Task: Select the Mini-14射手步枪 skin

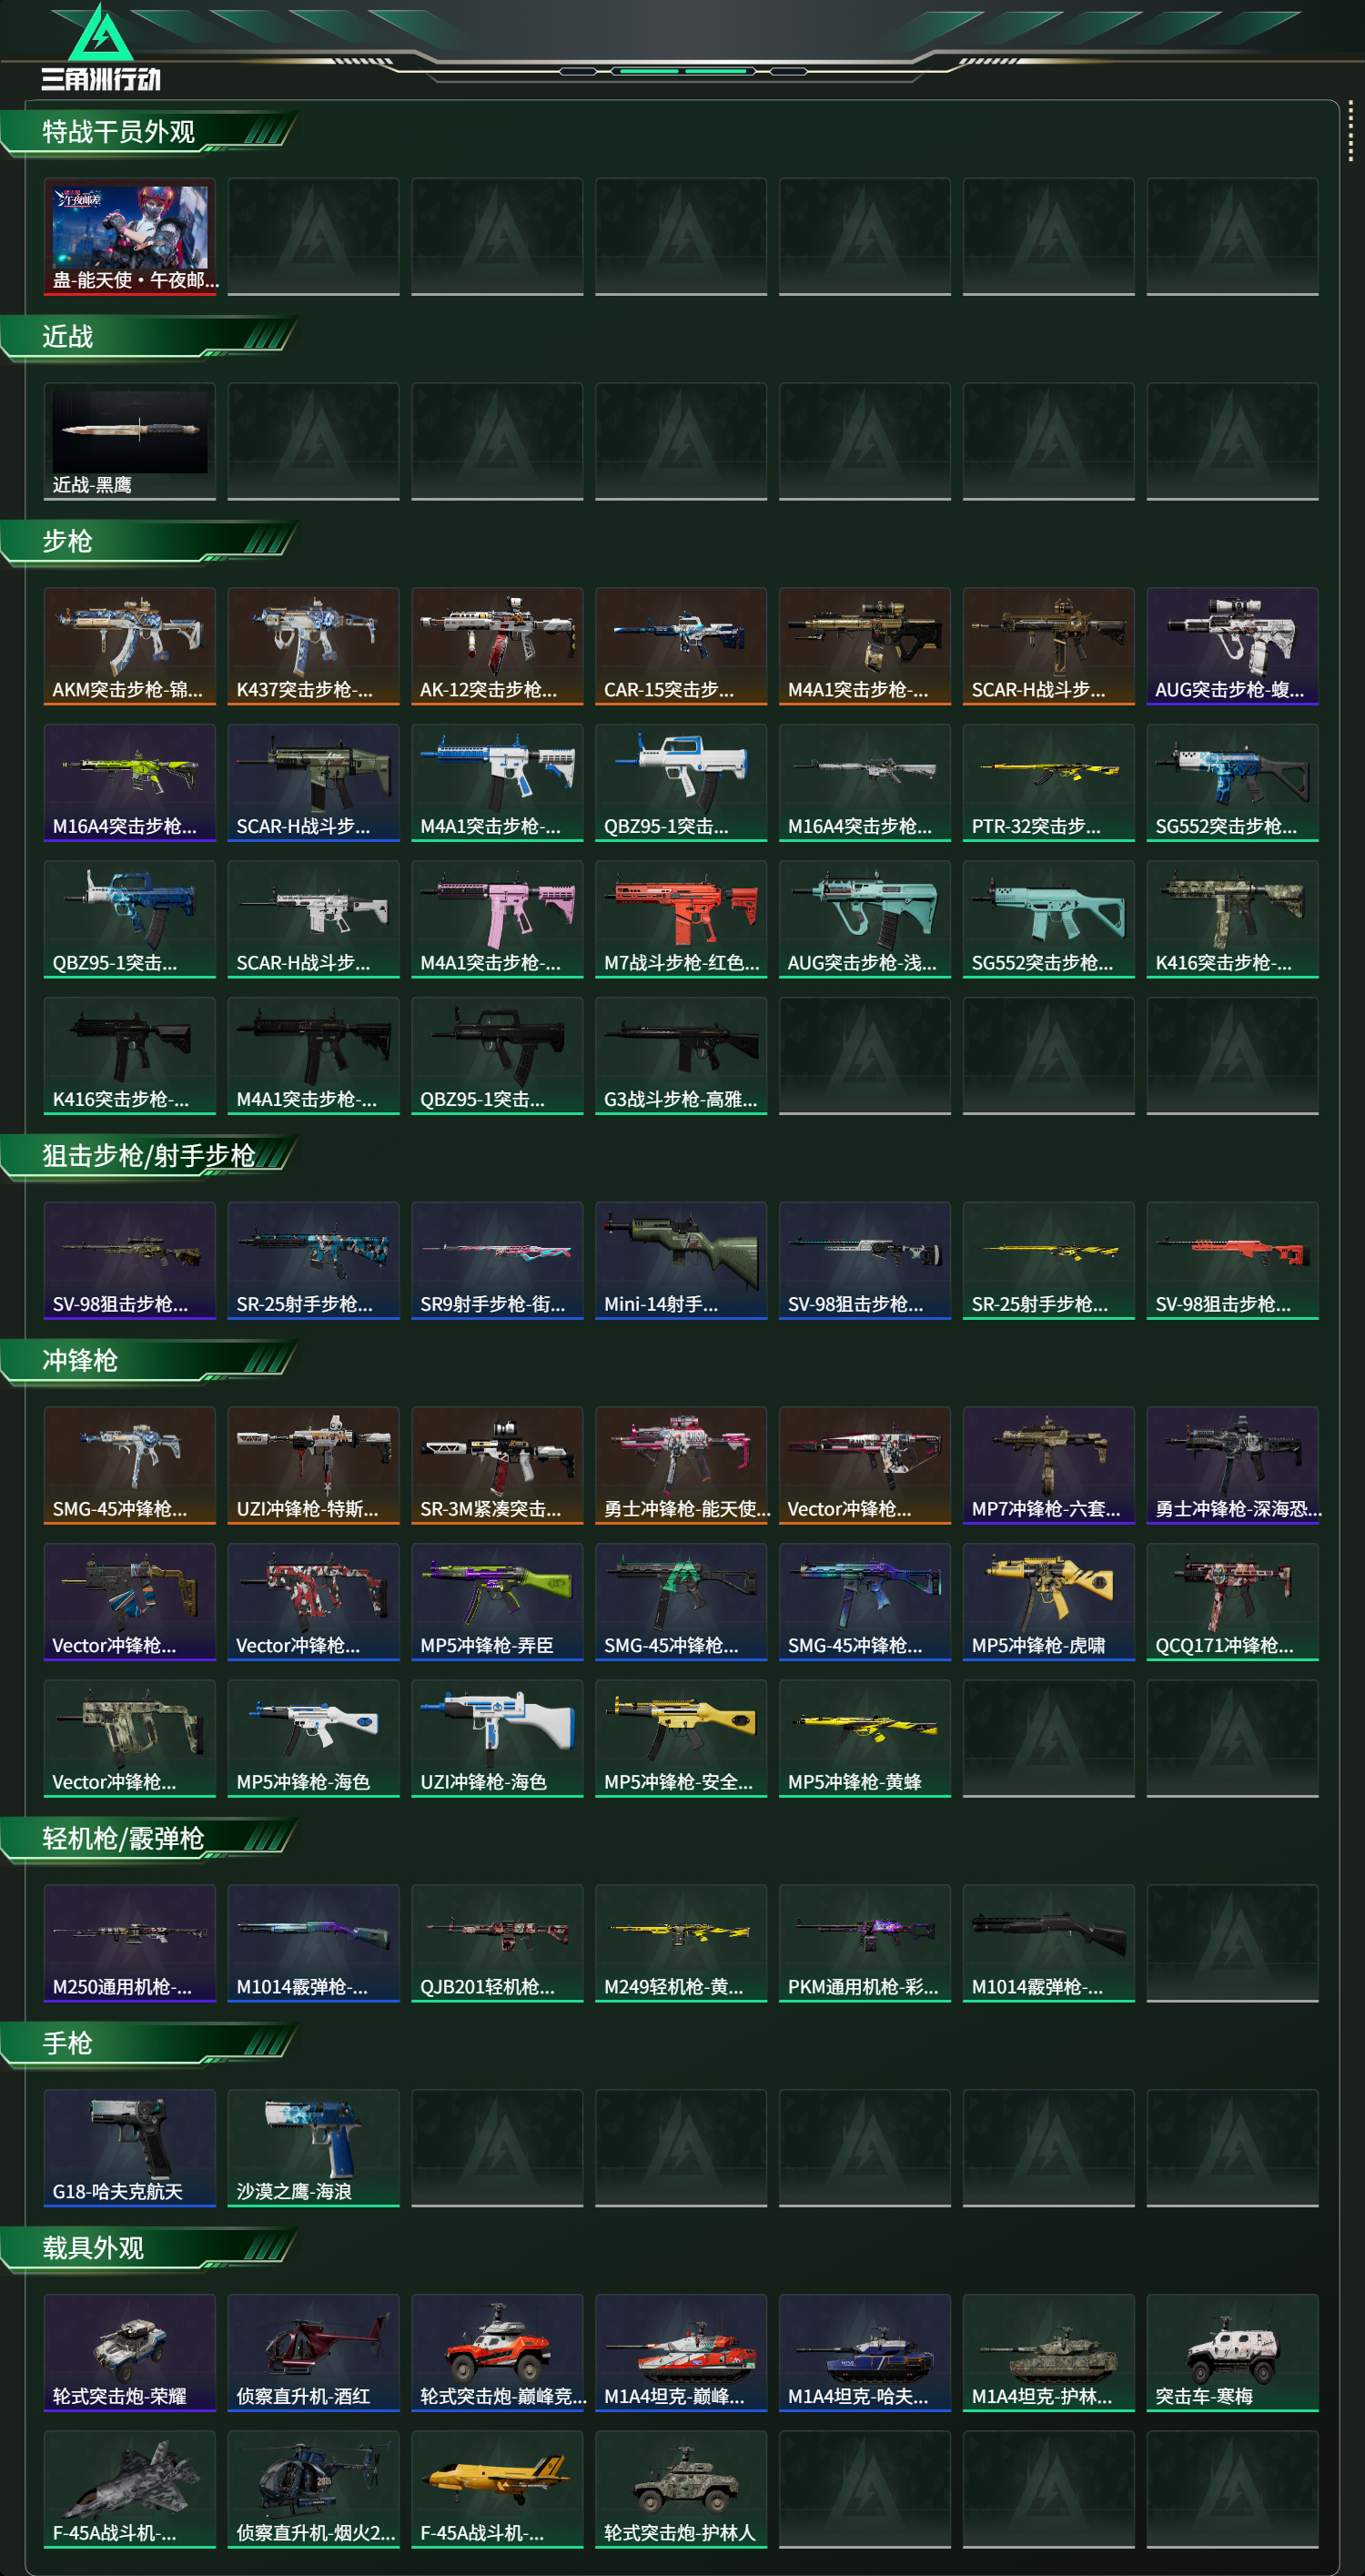Action: coord(681,1260)
